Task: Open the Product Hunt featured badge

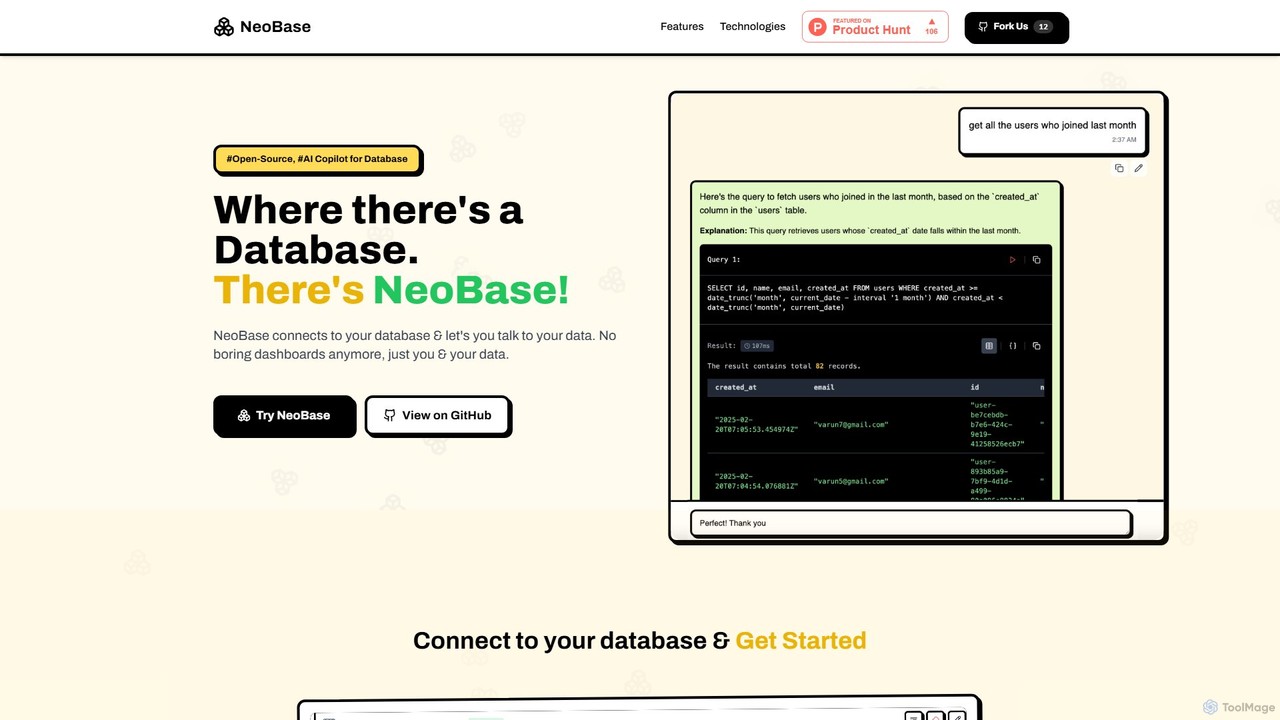Action: point(875,27)
